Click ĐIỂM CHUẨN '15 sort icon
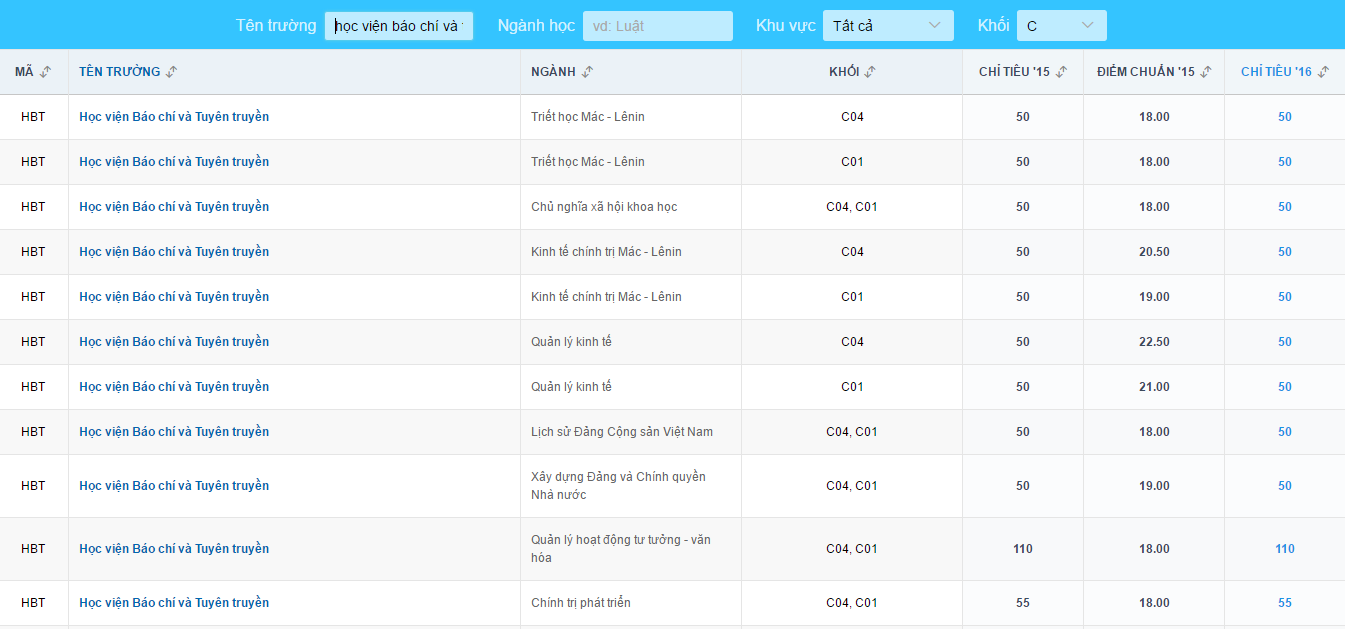The height and width of the screenshot is (629, 1345). pos(1206,72)
